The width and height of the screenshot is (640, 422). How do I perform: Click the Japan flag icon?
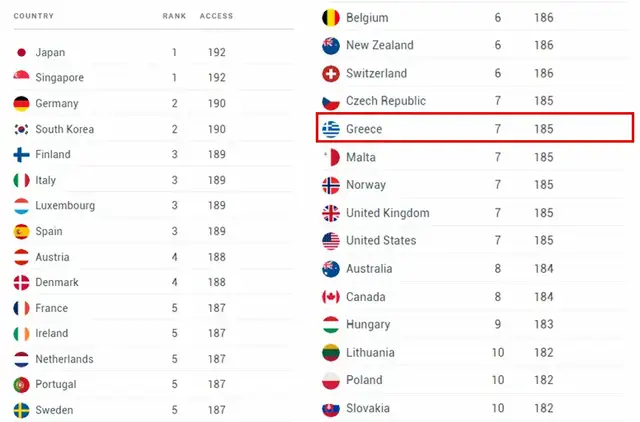point(21,52)
